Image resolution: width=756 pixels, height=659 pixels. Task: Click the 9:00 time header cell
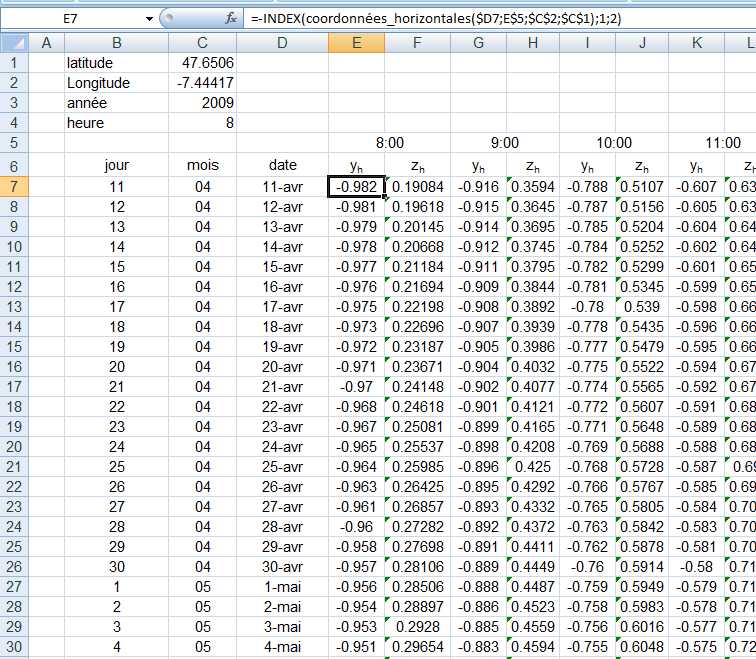click(505, 144)
